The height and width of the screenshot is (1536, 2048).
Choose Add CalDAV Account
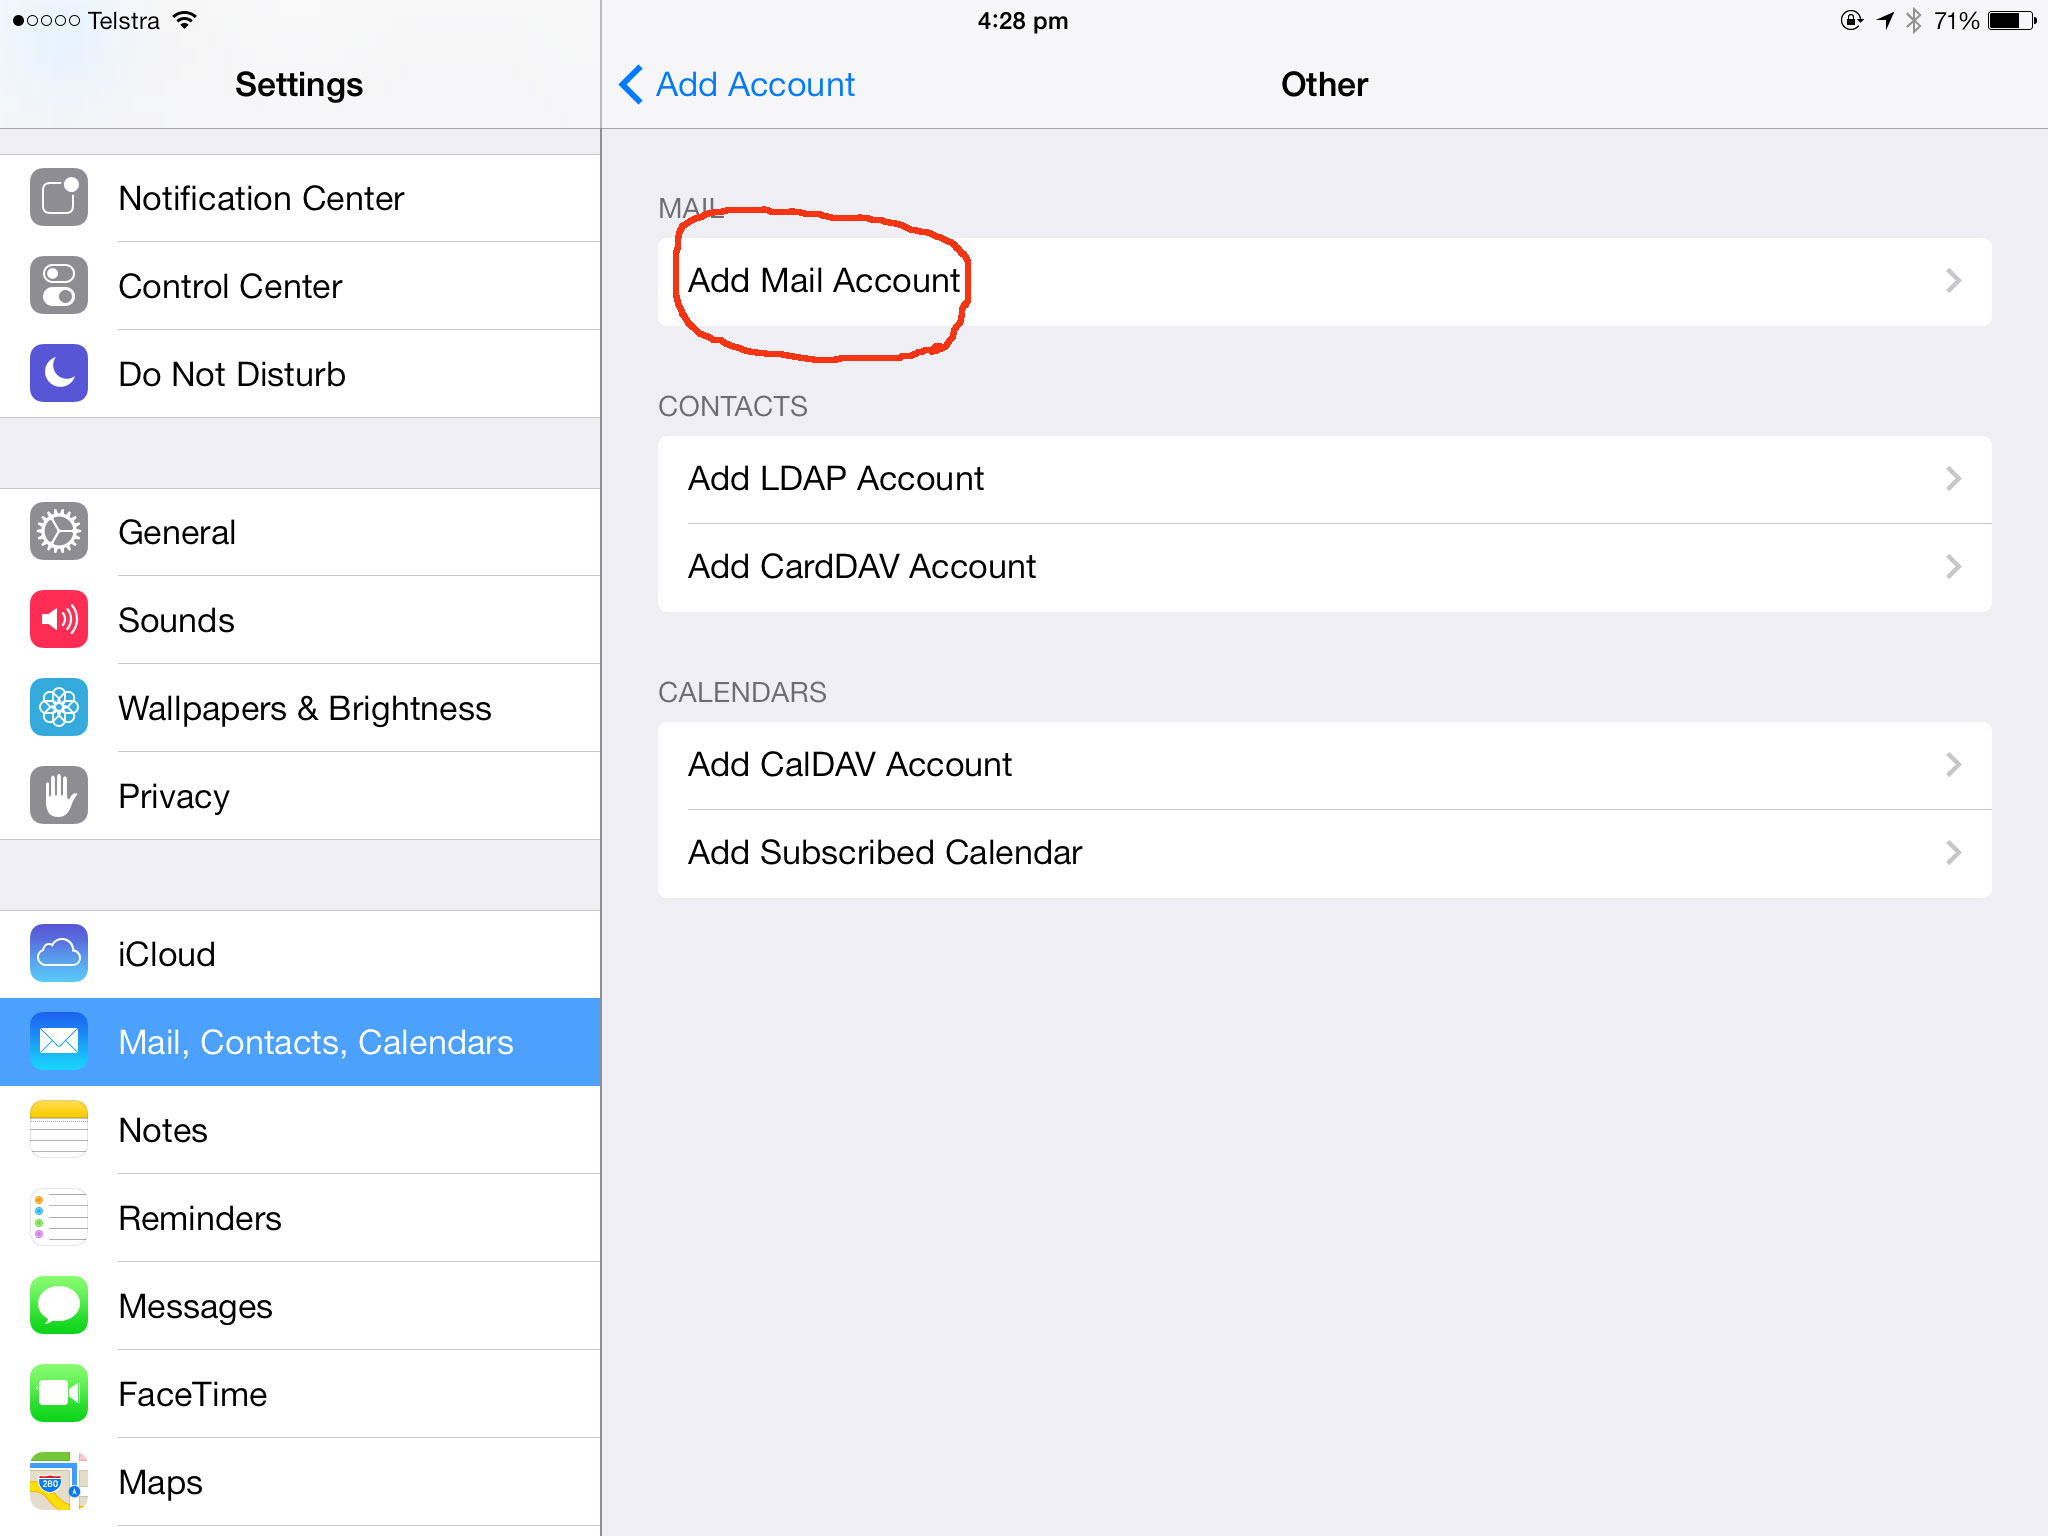(x=1324, y=765)
